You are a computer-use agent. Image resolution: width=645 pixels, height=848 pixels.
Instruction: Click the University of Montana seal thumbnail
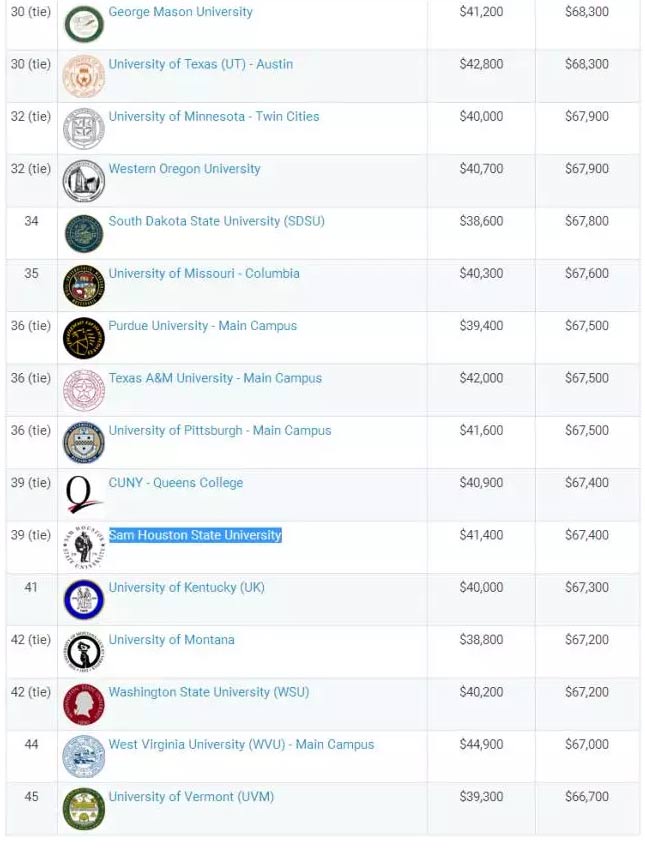click(x=84, y=652)
